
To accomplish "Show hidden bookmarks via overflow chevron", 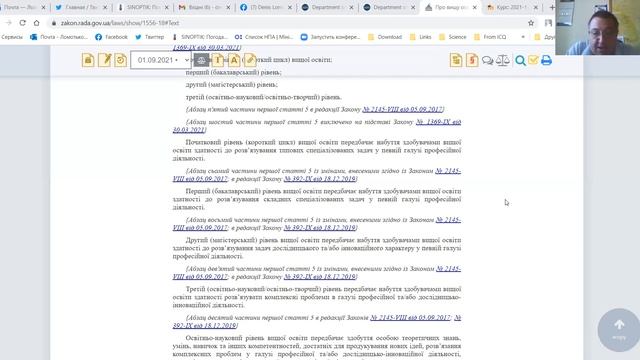I will pos(523,37).
